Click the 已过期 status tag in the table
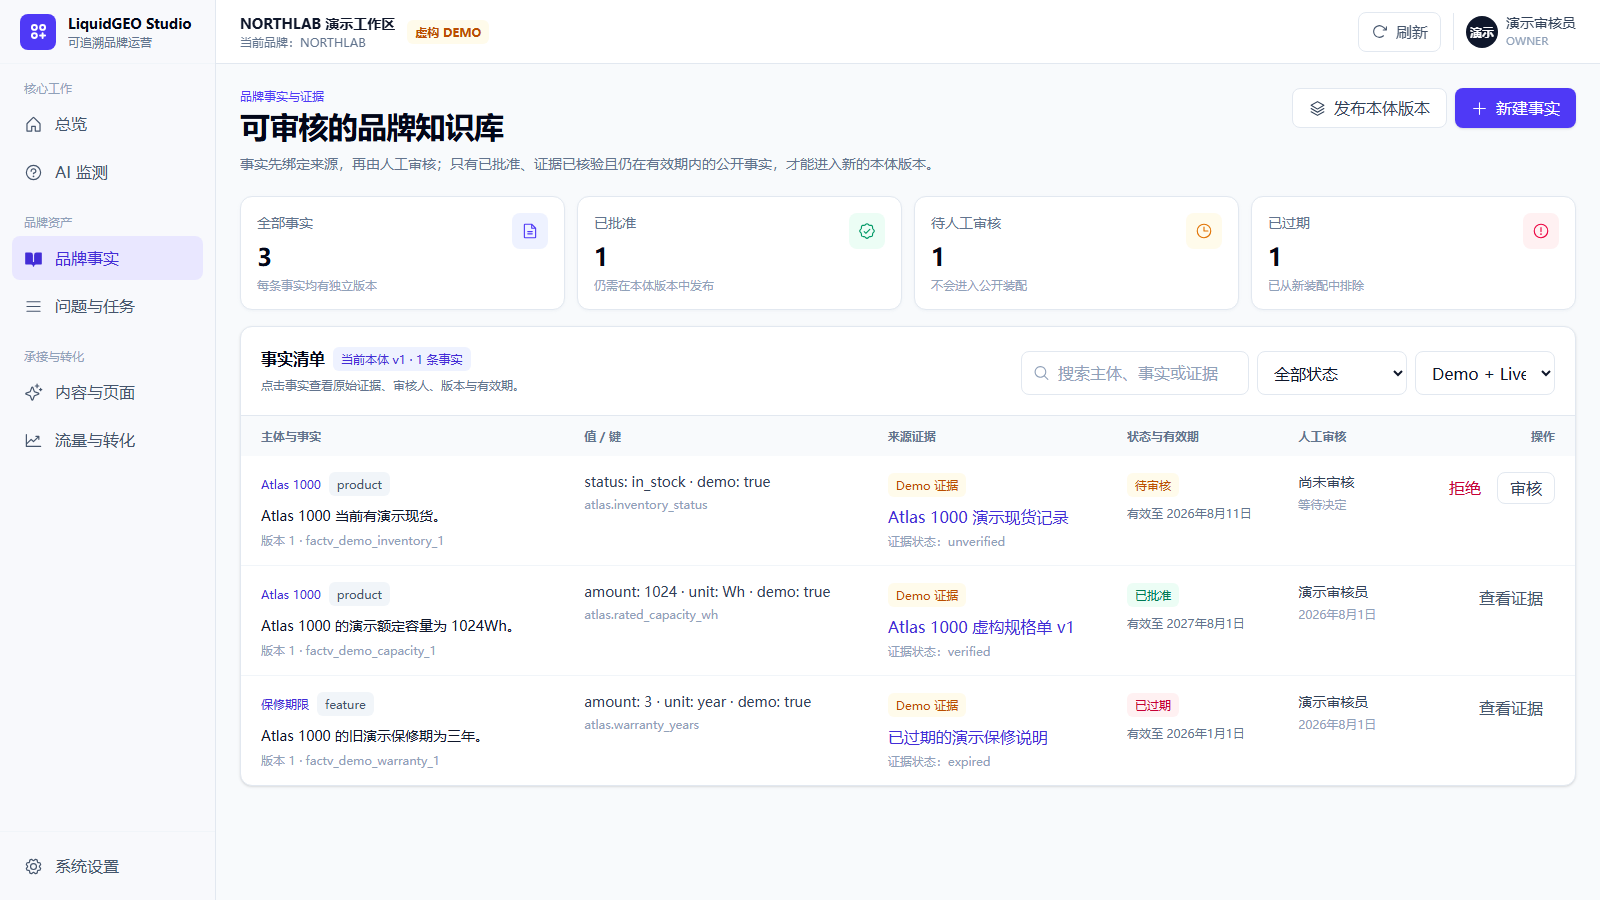This screenshot has width=1600, height=900. (1153, 705)
